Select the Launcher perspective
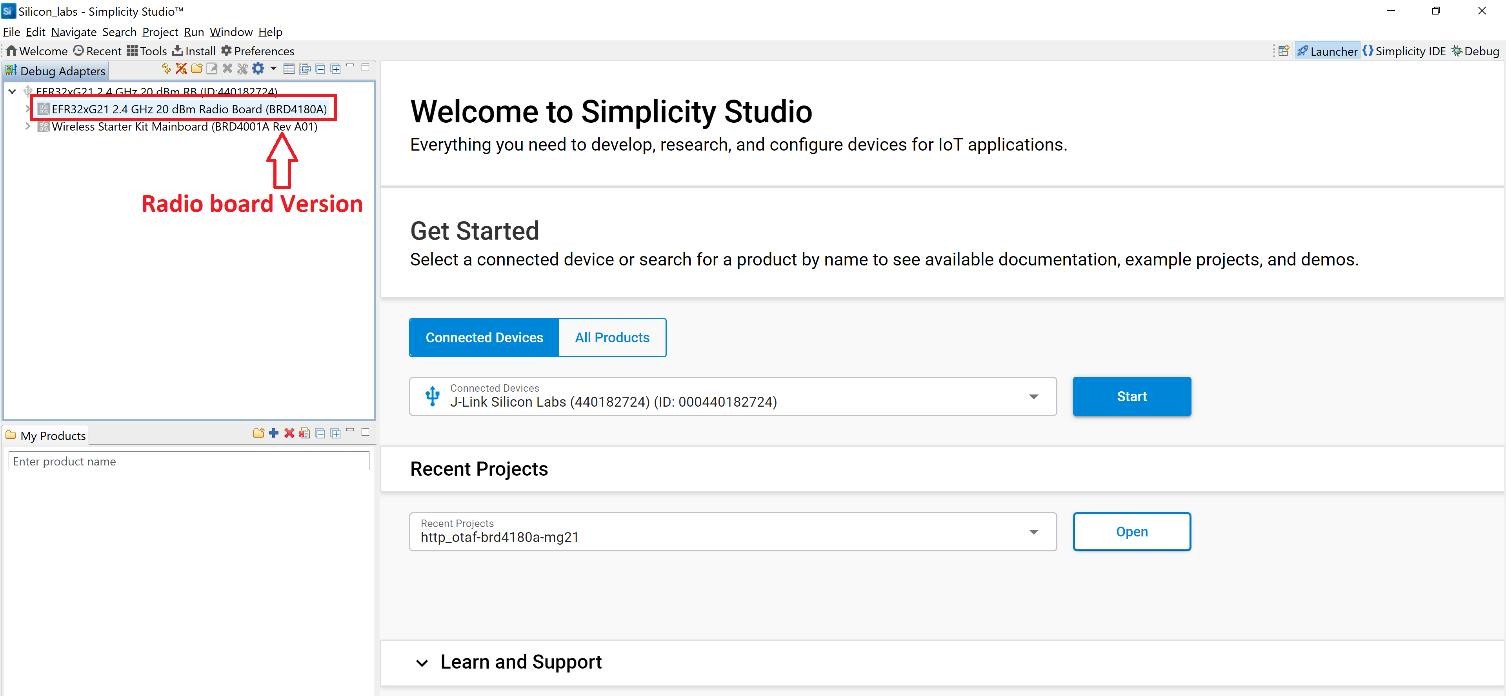The width and height of the screenshot is (1506, 696). (x=1327, y=51)
